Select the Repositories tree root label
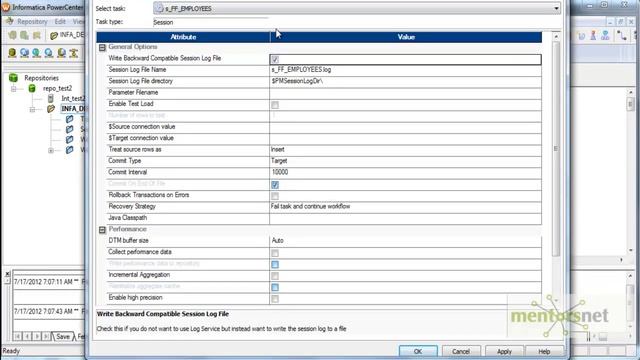This screenshot has width=640, height=360. coord(41,78)
